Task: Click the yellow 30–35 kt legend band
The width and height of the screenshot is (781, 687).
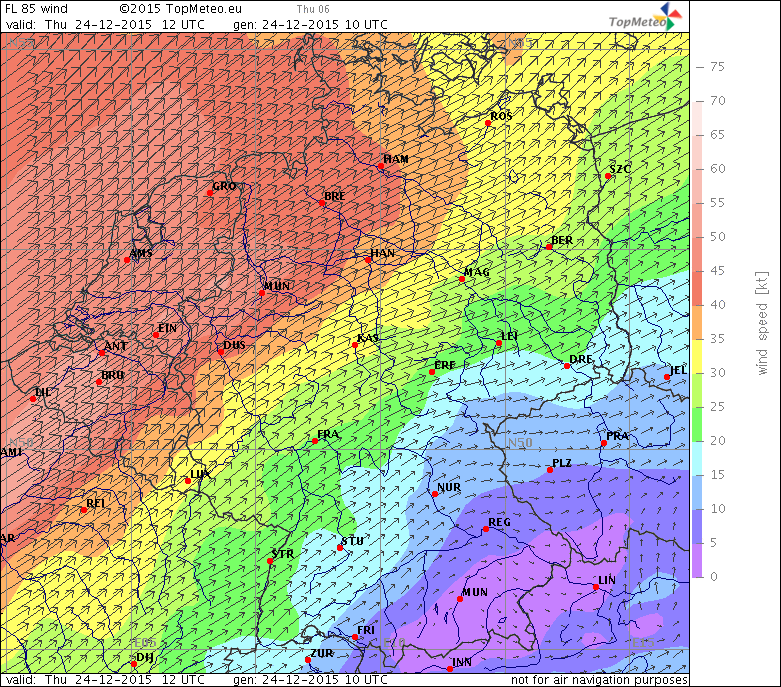Action: click(x=701, y=355)
